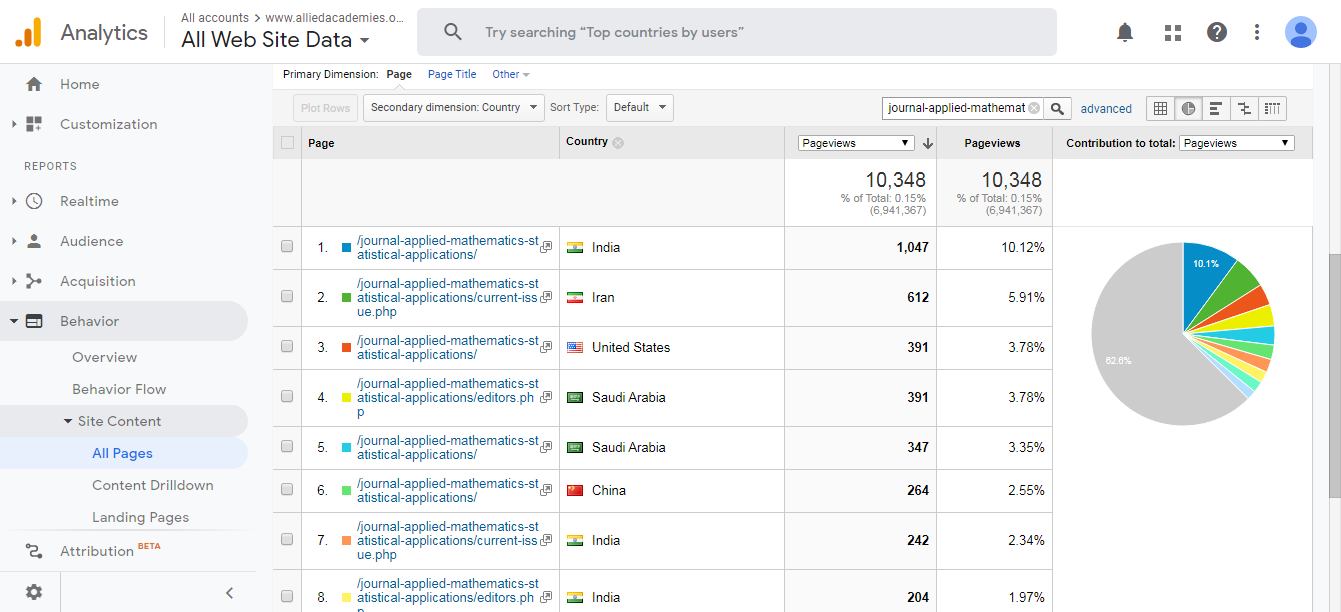Open the Google apps grid
Image resolution: width=1341 pixels, height=612 pixels.
point(1173,32)
